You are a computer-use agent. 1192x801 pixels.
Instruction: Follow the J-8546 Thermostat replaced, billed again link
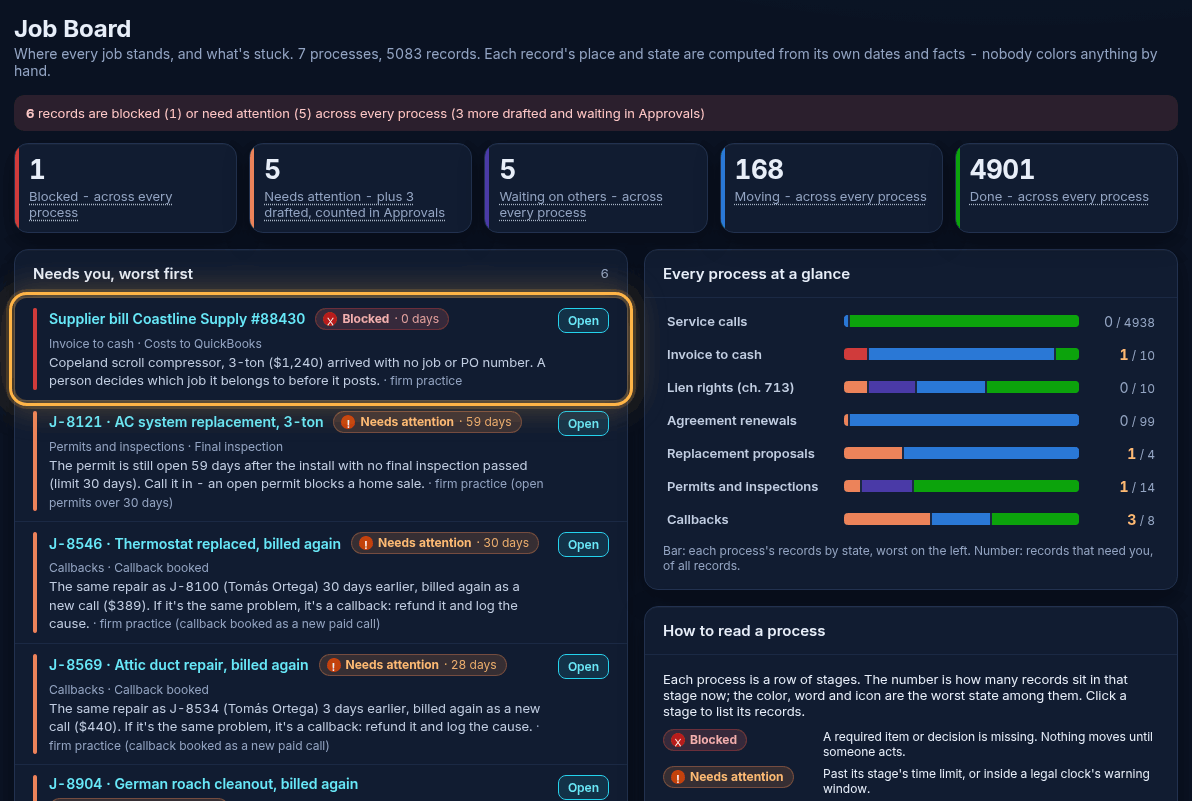195,543
